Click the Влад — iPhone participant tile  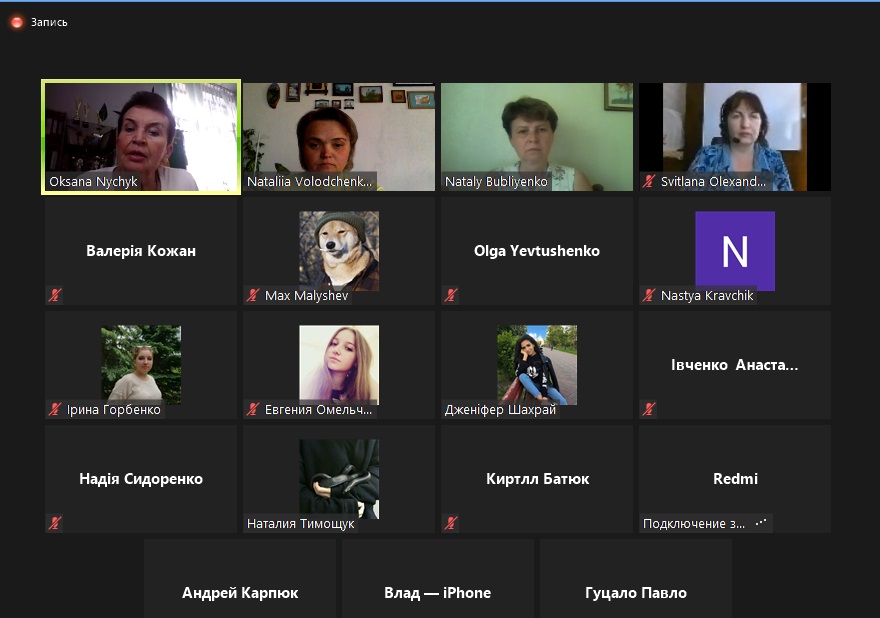click(x=438, y=579)
